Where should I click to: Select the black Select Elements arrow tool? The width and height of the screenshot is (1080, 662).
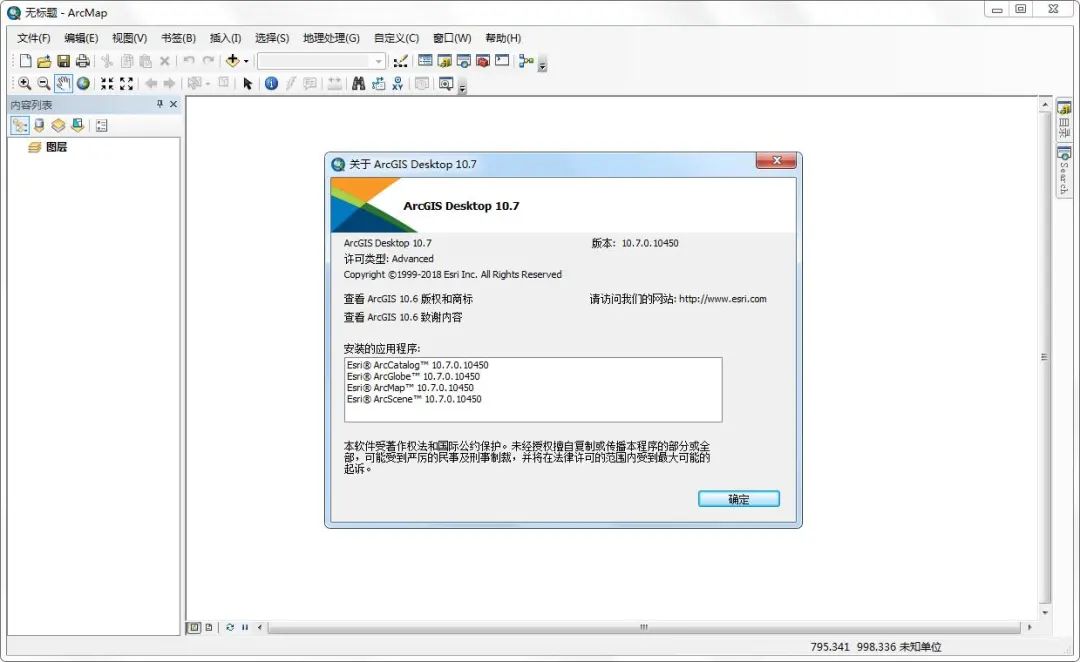(248, 84)
